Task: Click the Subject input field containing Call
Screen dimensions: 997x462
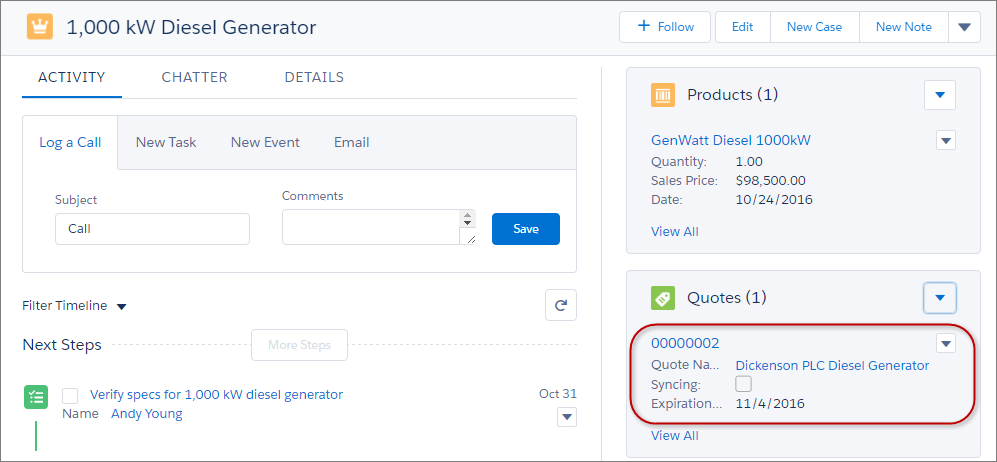Action: coord(153,229)
